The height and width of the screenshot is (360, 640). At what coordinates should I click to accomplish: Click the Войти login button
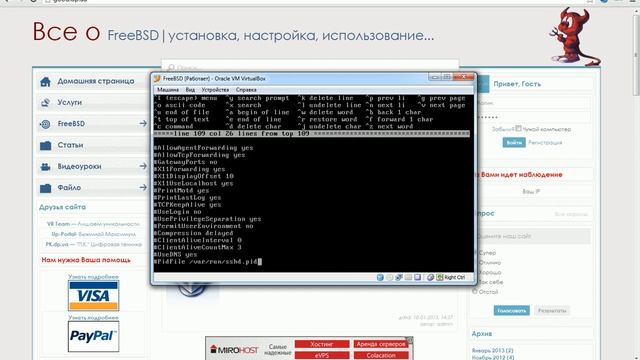pos(514,142)
